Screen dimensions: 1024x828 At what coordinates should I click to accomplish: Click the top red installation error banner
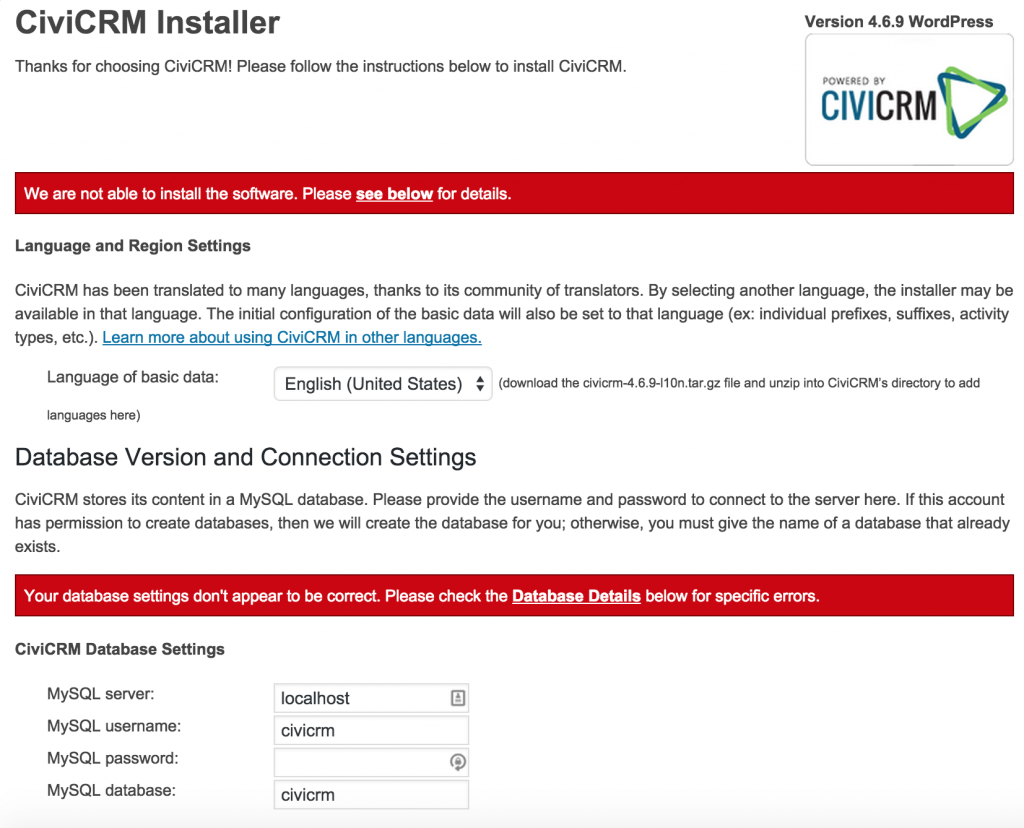tap(512, 193)
